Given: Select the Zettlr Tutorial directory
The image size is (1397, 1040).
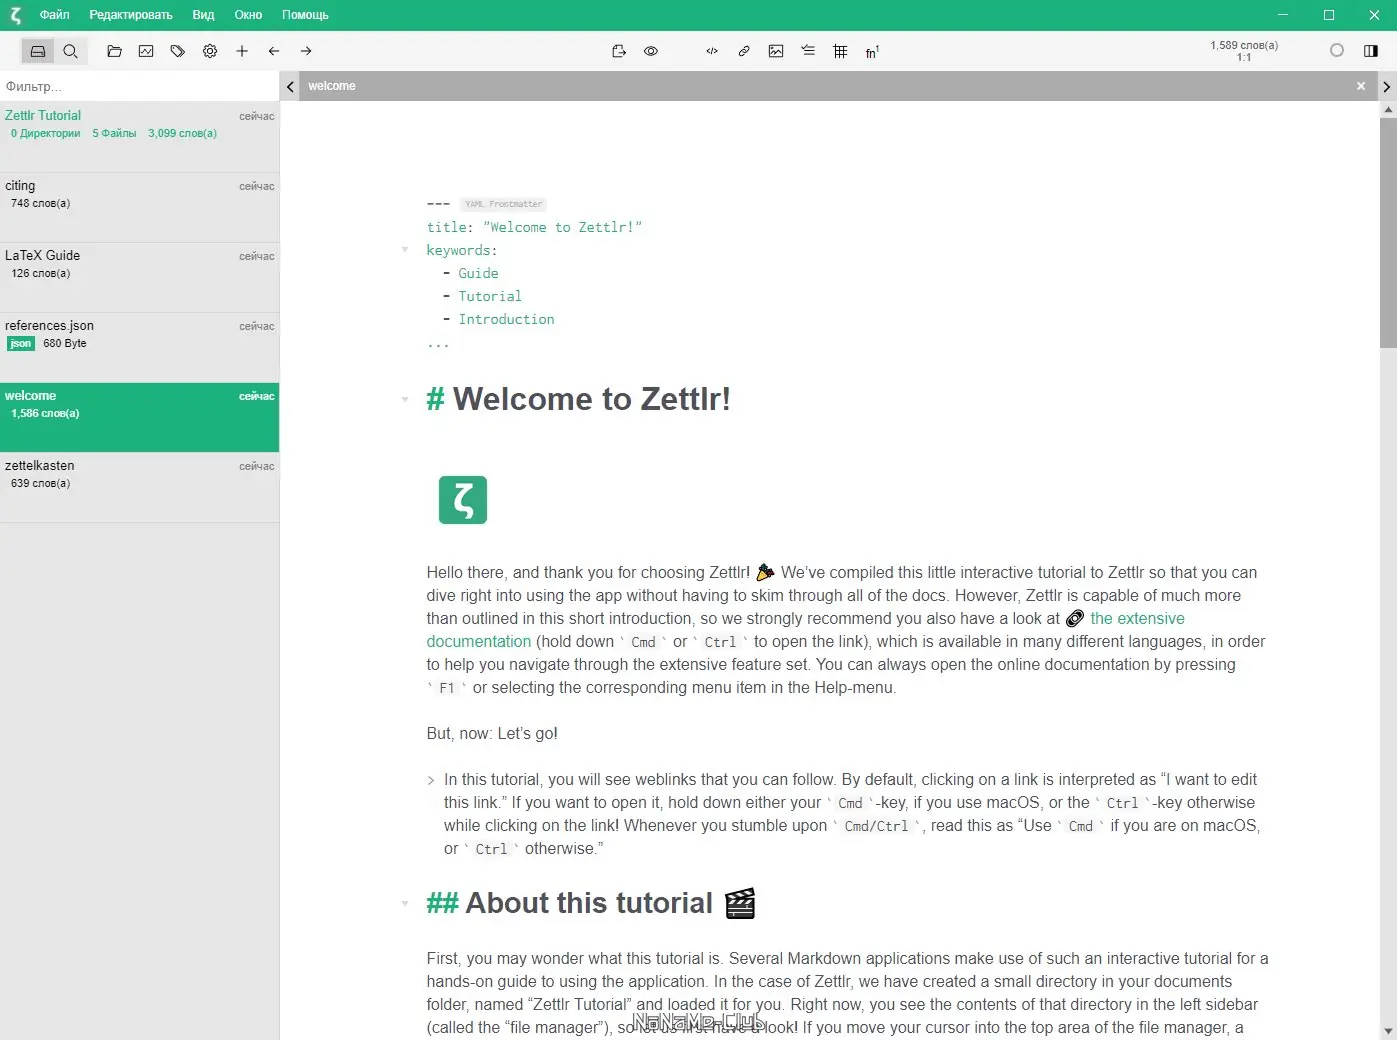Looking at the screenshot, I should (x=140, y=136).
